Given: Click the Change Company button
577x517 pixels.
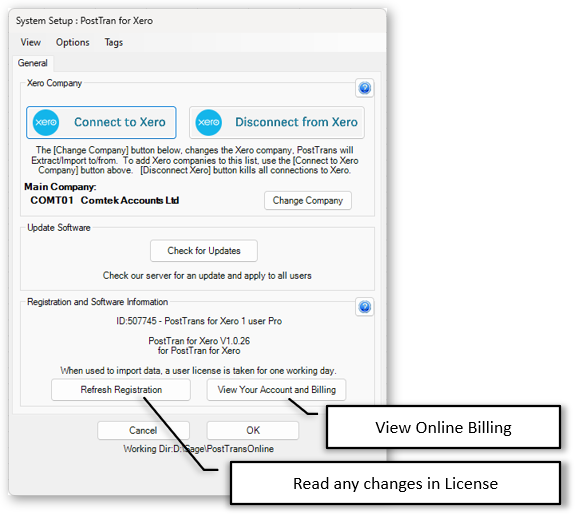Looking at the screenshot, I should click(x=308, y=201).
